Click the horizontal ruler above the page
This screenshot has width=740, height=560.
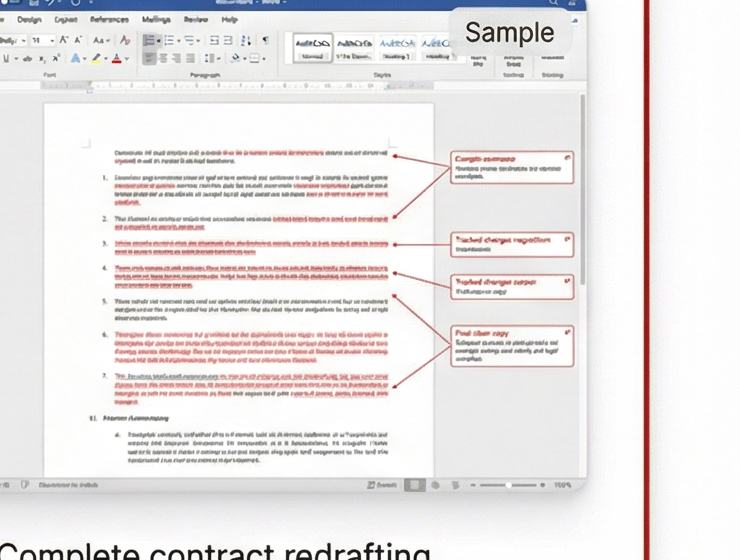tap(237, 86)
